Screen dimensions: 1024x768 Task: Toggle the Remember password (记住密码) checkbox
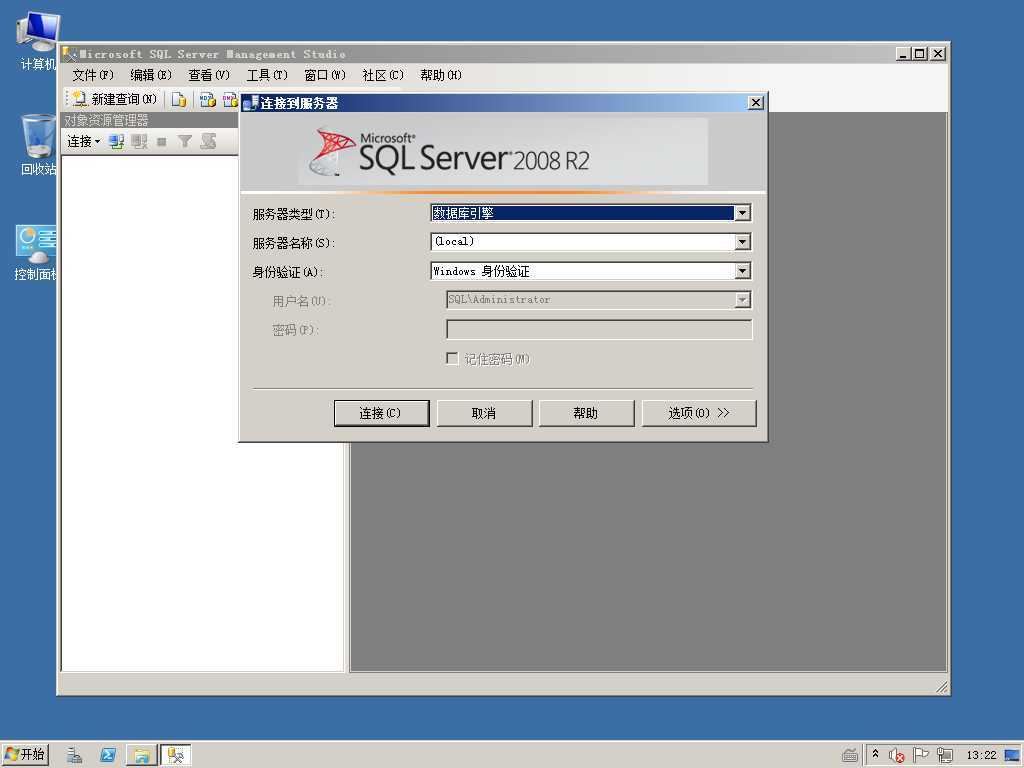pyautogui.click(x=452, y=358)
